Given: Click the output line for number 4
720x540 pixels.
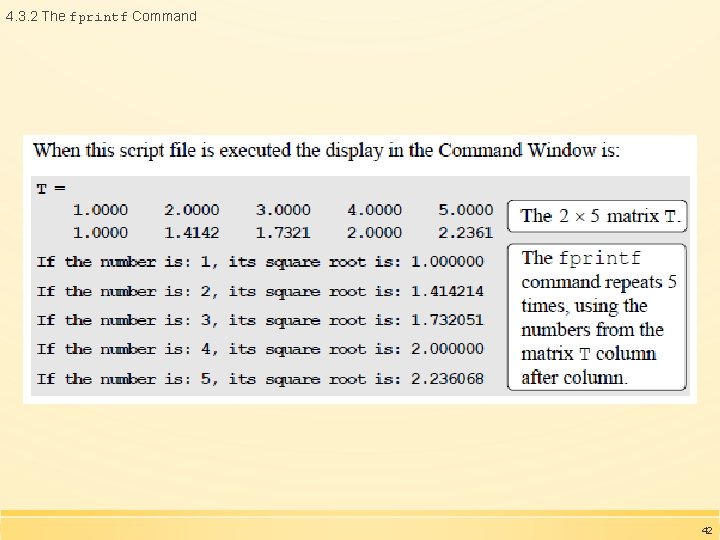Looking at the screenshot, I should [260, 349].
